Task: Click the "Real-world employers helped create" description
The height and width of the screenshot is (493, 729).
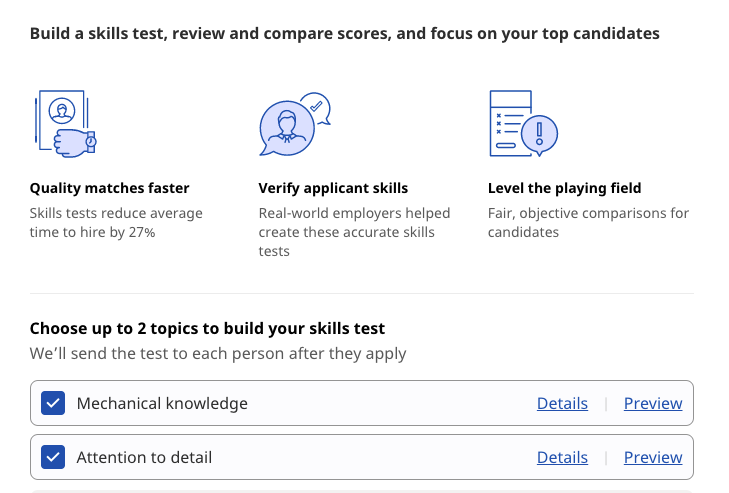Action: tap(354, 232)
